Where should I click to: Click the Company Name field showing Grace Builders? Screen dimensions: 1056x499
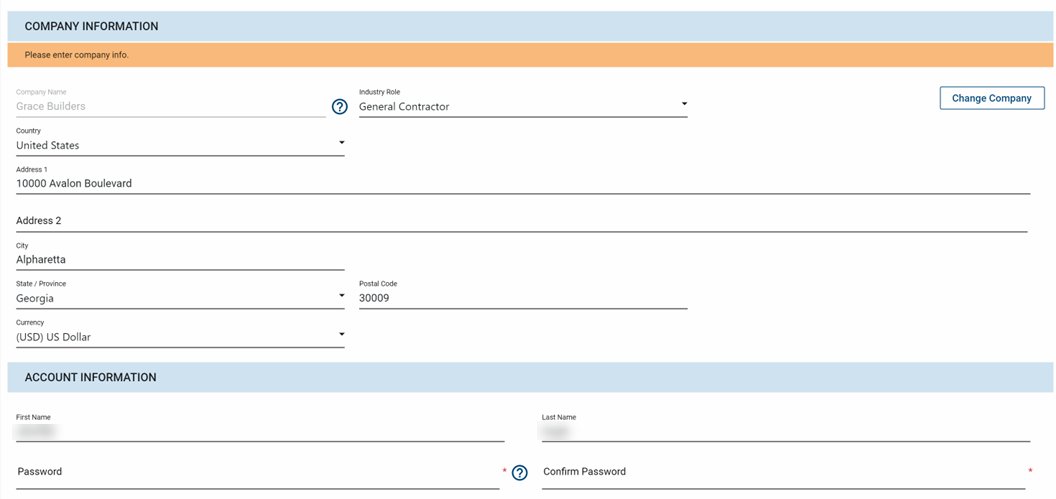(x=170, y=106)
